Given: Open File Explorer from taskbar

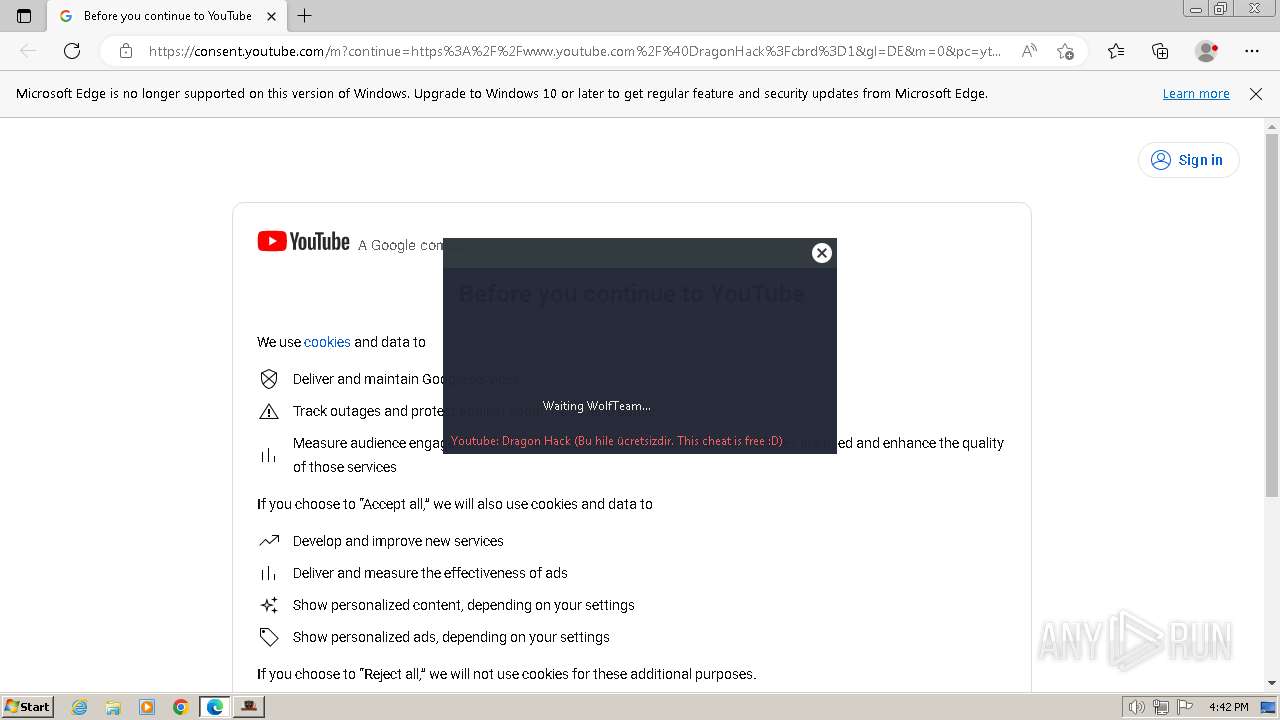Looking at the screenshot, I should point(113,707).
